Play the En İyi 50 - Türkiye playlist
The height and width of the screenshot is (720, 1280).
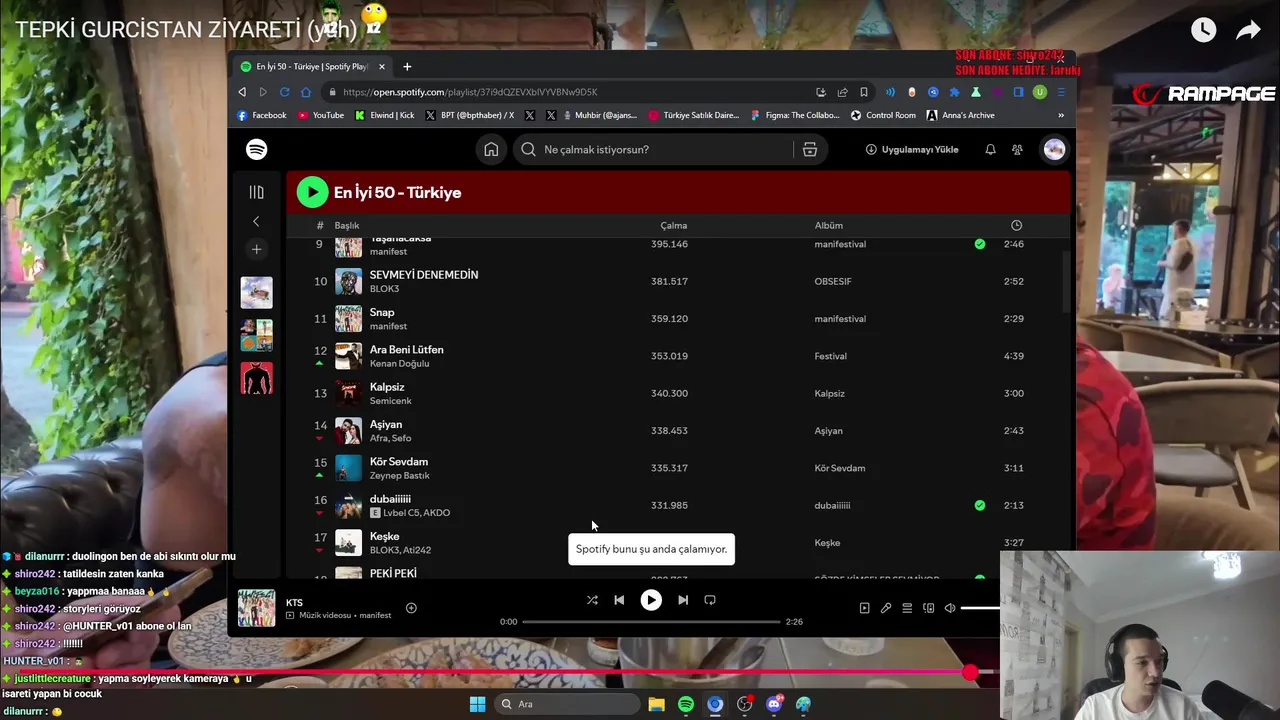coord(312,192)
